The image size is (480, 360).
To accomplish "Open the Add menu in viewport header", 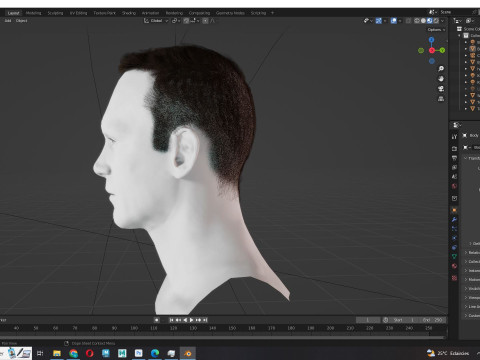I will pos(8,21).
